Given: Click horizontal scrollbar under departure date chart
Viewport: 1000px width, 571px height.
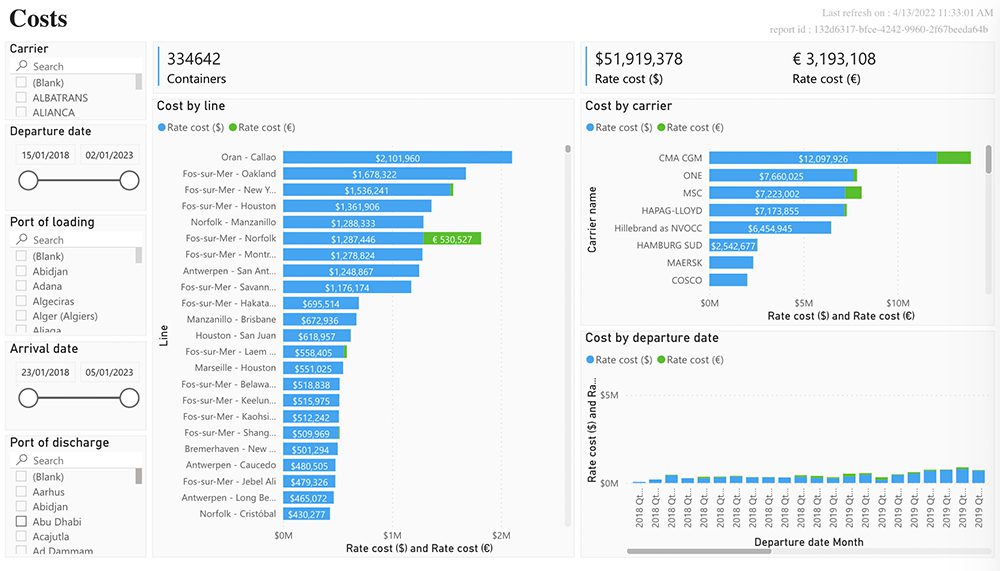Looking at the screenshot, I should (699, 551).
